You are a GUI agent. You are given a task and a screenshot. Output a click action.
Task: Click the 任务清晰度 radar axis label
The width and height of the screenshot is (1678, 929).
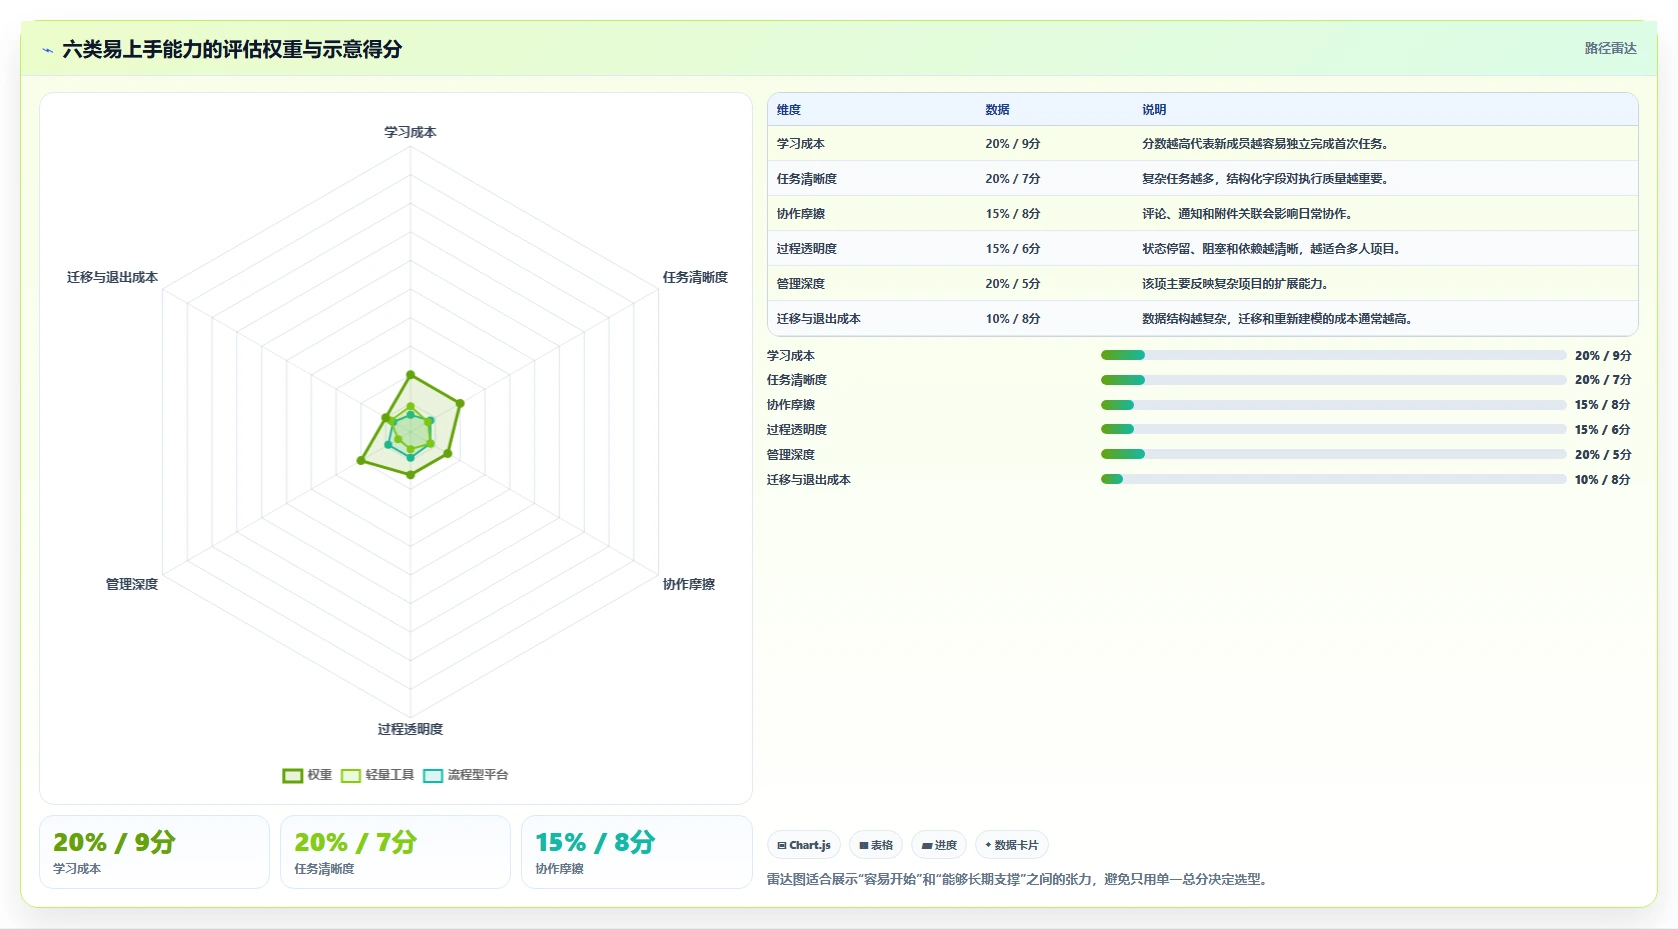click(x=695, y=277)
